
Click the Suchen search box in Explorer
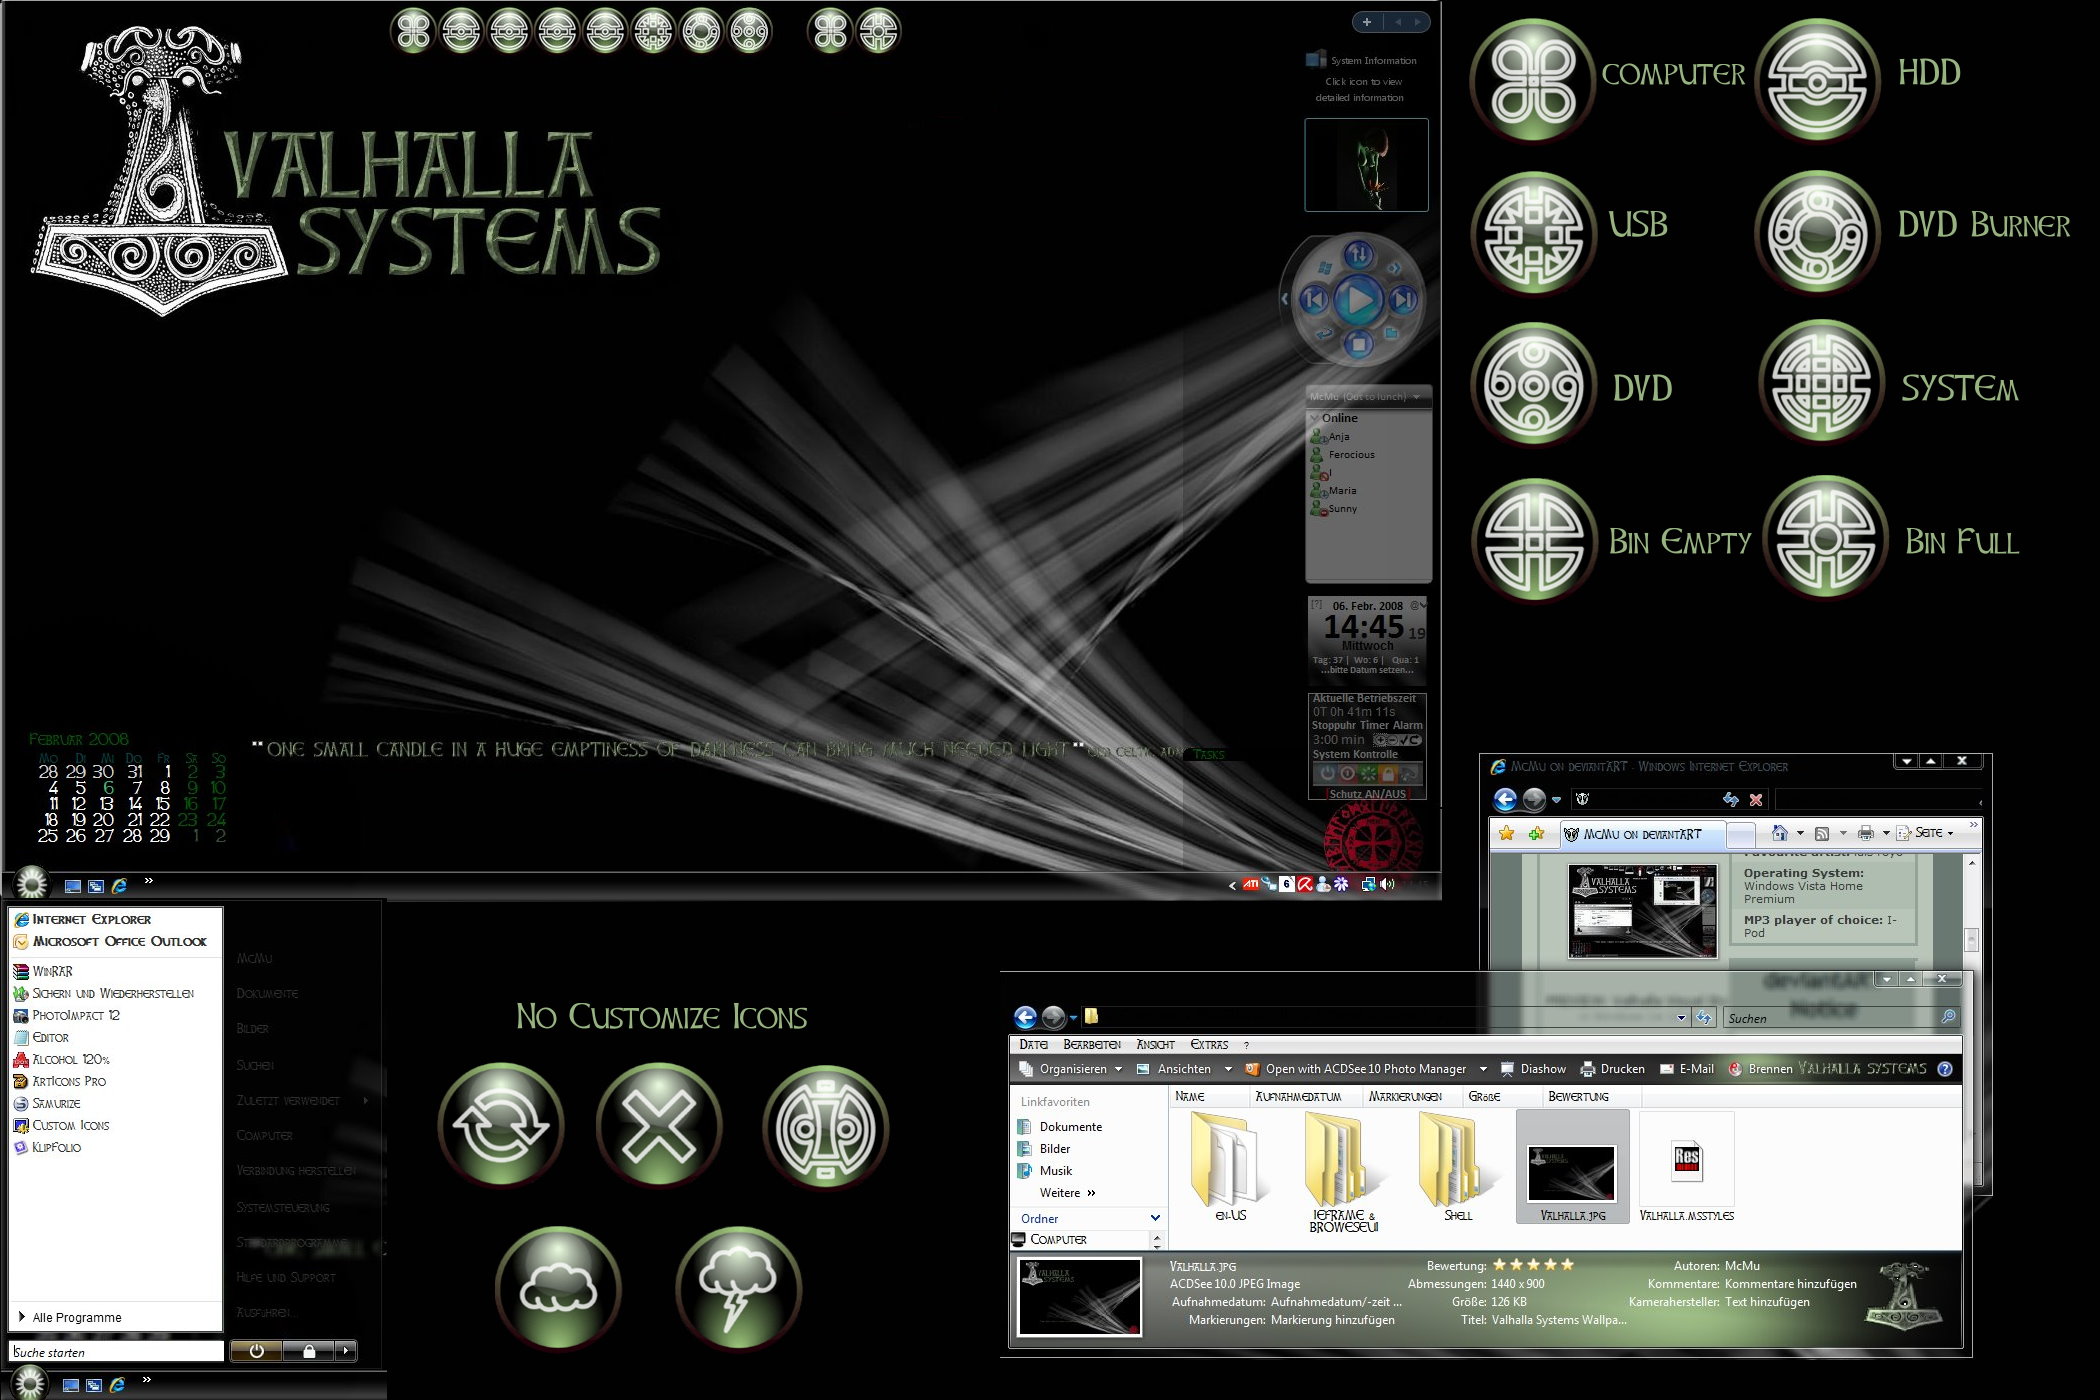[x=1841, y=1018]
